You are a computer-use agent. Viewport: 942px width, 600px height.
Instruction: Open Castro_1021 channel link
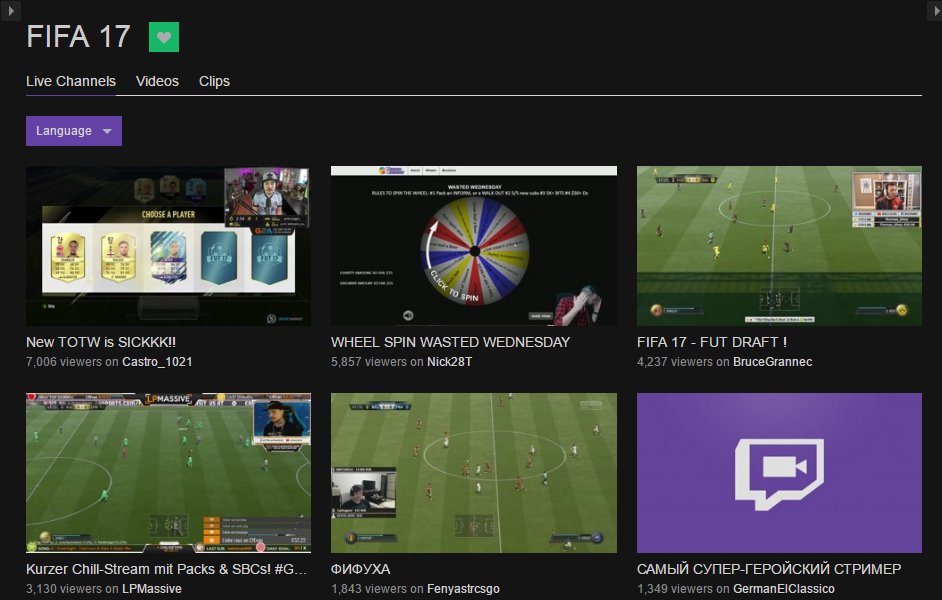157,362
